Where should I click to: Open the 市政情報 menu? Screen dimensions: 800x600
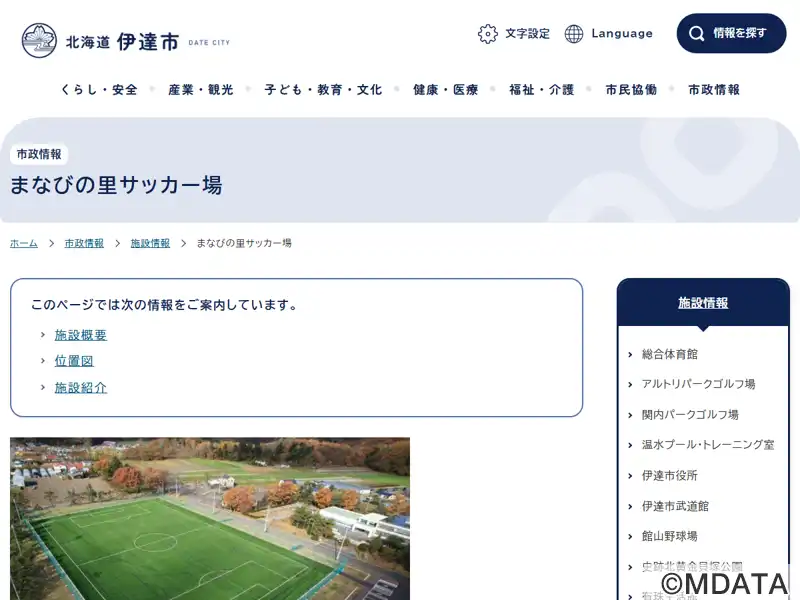[x=714, y=90]
